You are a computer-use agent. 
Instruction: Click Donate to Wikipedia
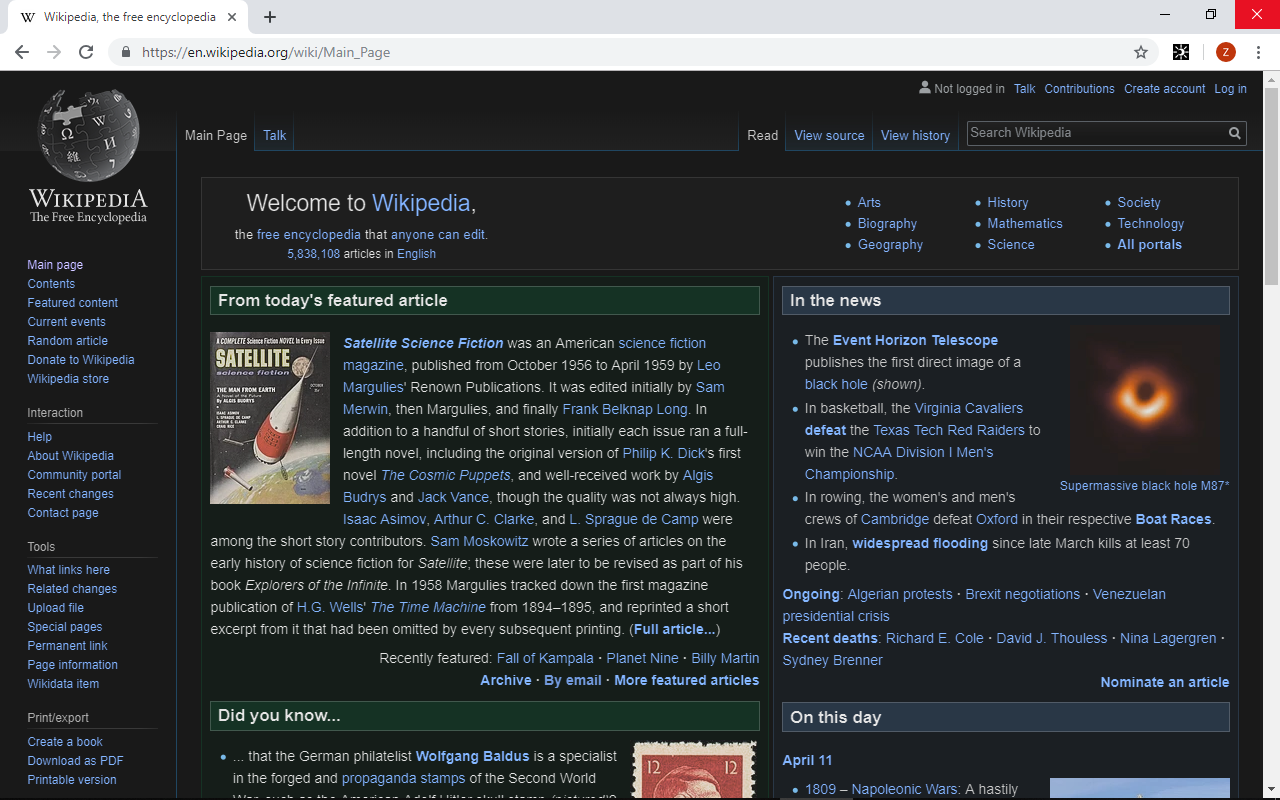click(x=81, y=360)
